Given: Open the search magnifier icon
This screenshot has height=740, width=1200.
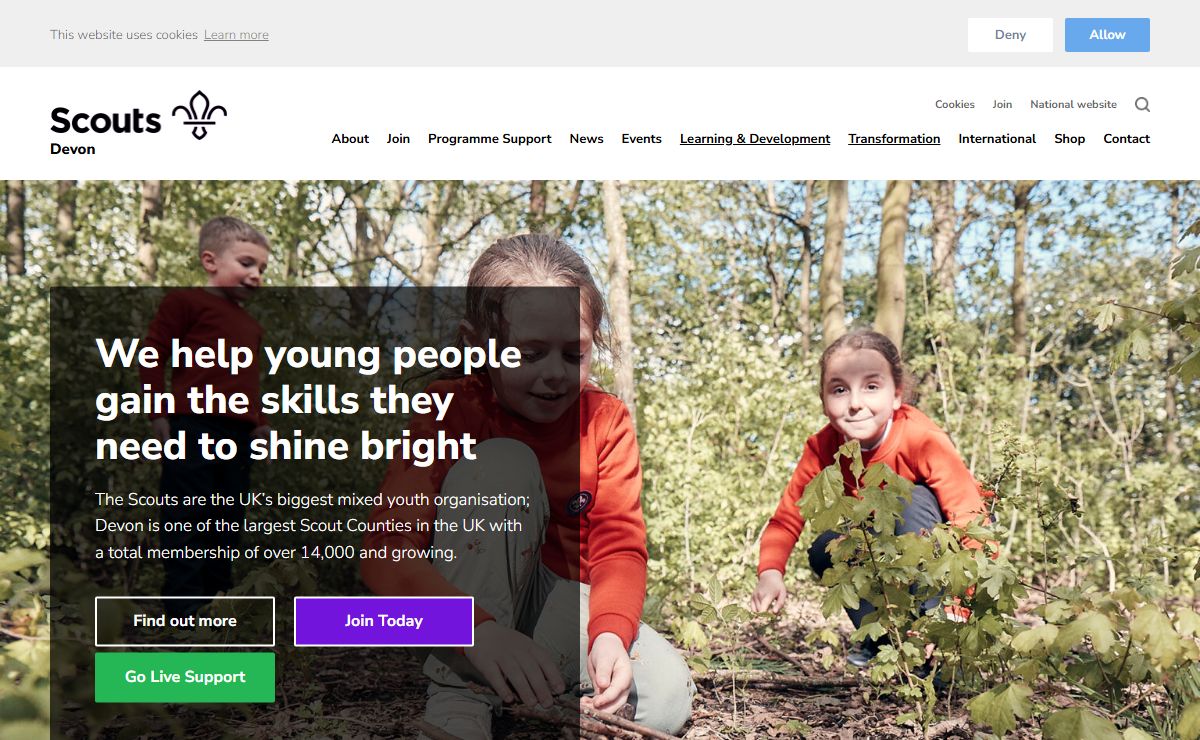Looking at the screenshot, I should (1142, 104).
